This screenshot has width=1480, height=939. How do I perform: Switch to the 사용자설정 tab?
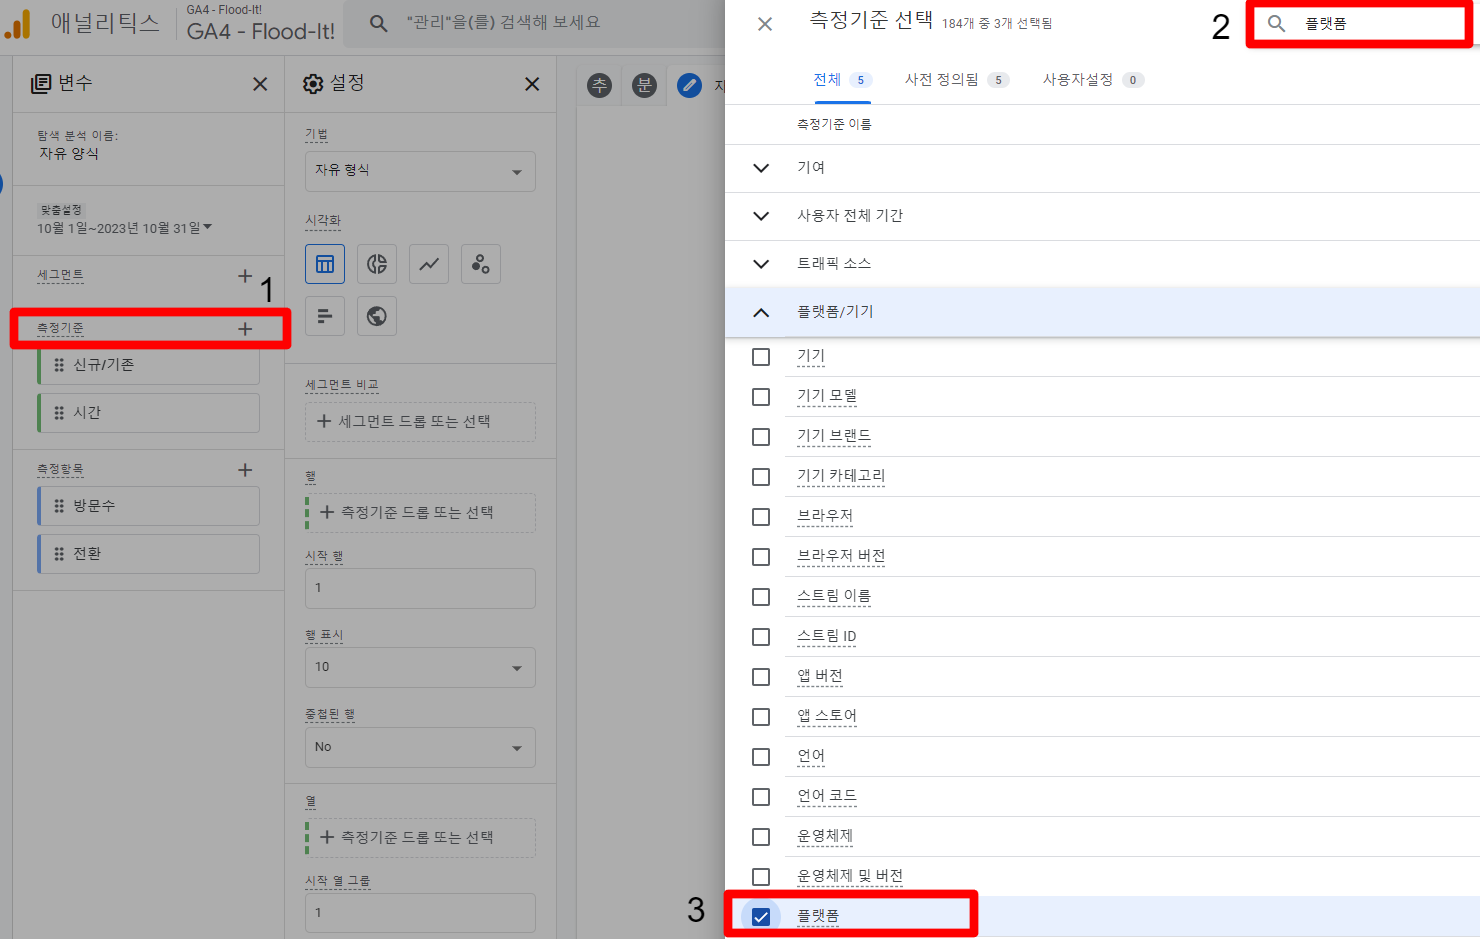pos(1092,80)
